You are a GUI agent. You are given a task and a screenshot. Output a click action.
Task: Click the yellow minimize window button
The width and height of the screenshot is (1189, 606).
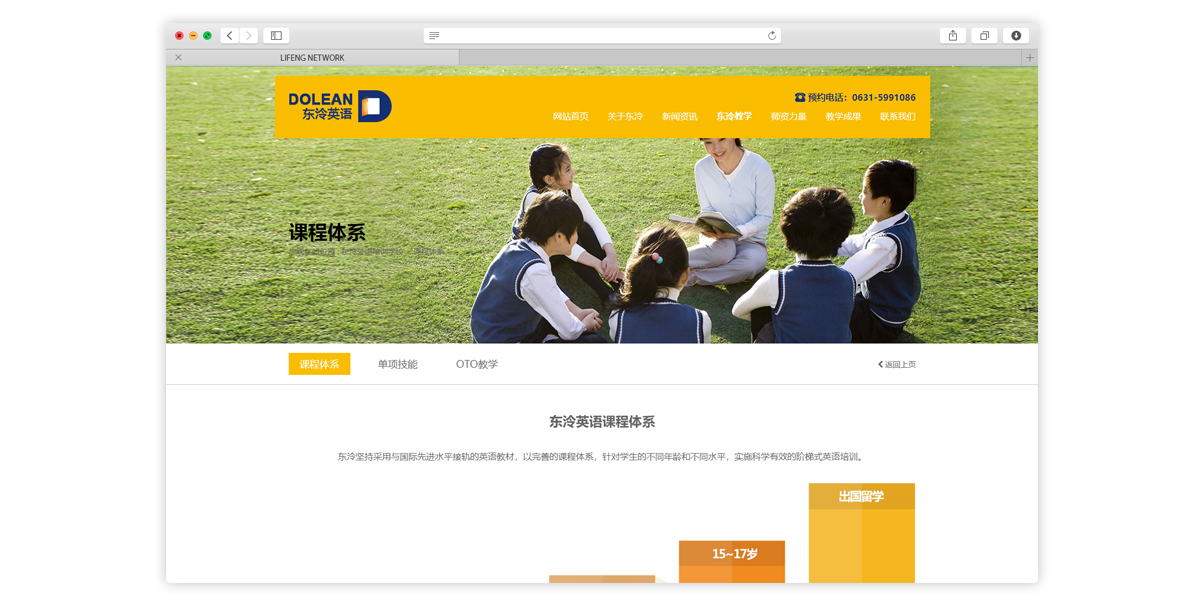click(193, 36)
